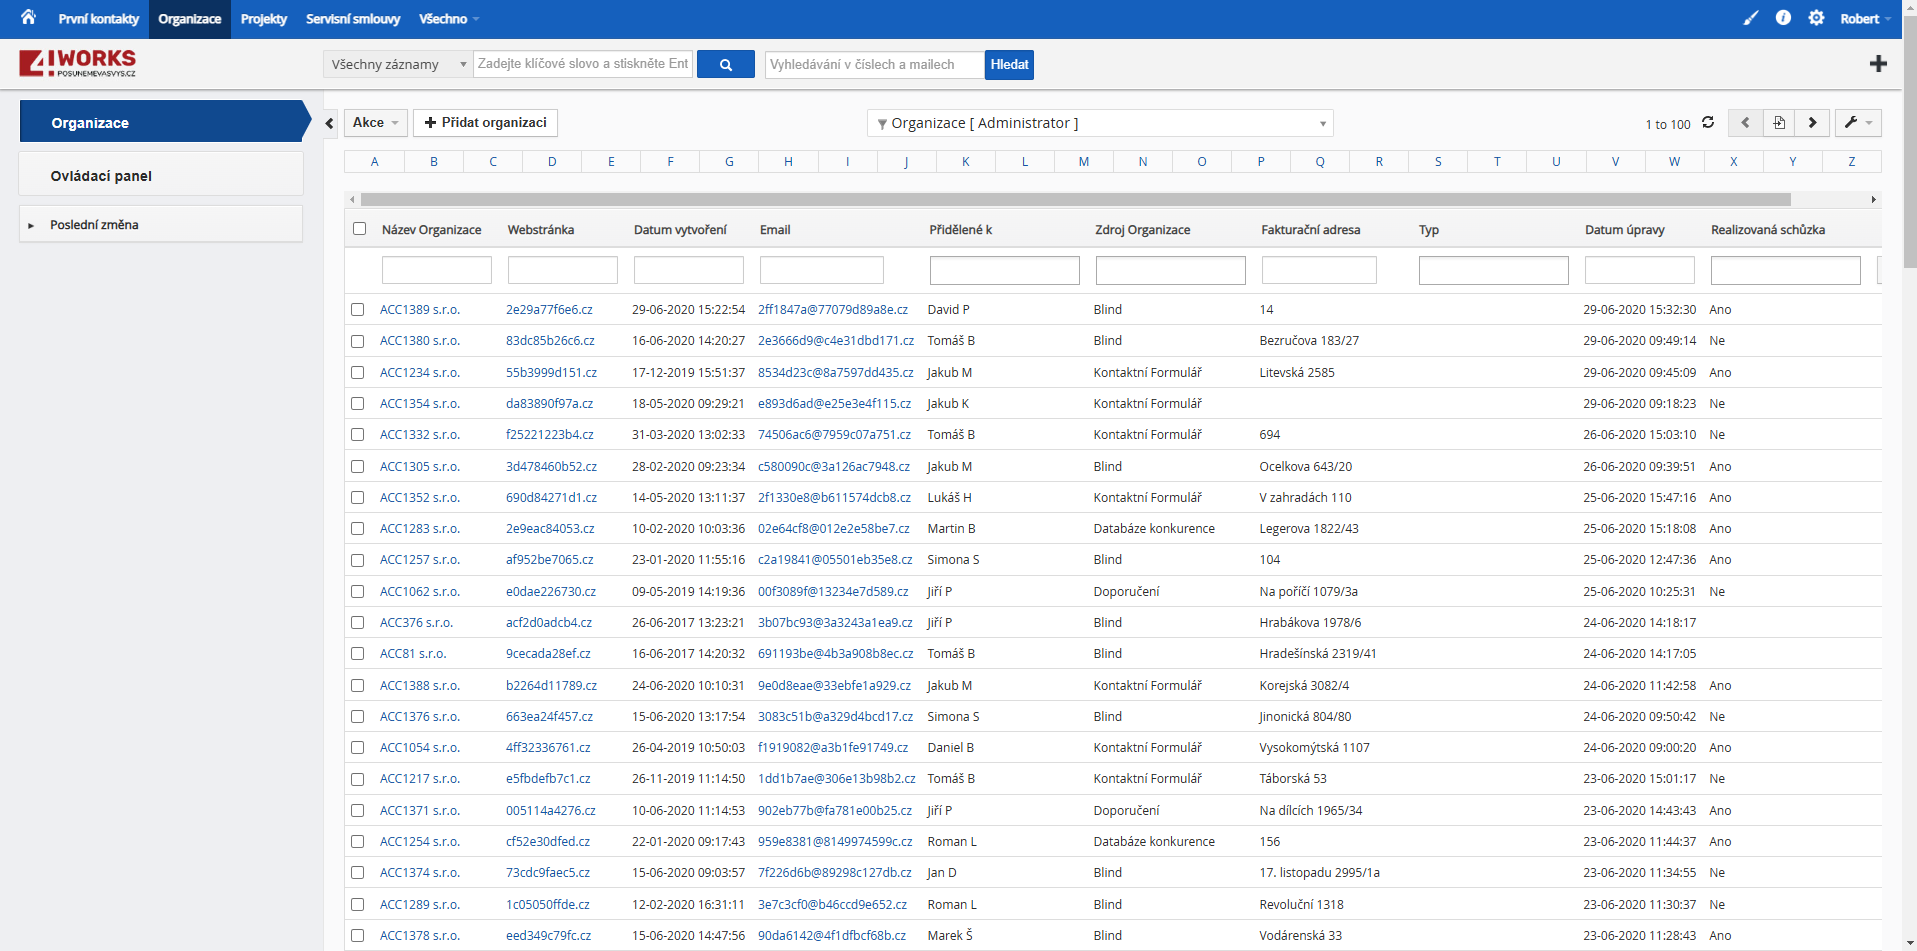Focus the Typ column filter field
This screenshot has width=1917, height=951.
(1494, 270)
